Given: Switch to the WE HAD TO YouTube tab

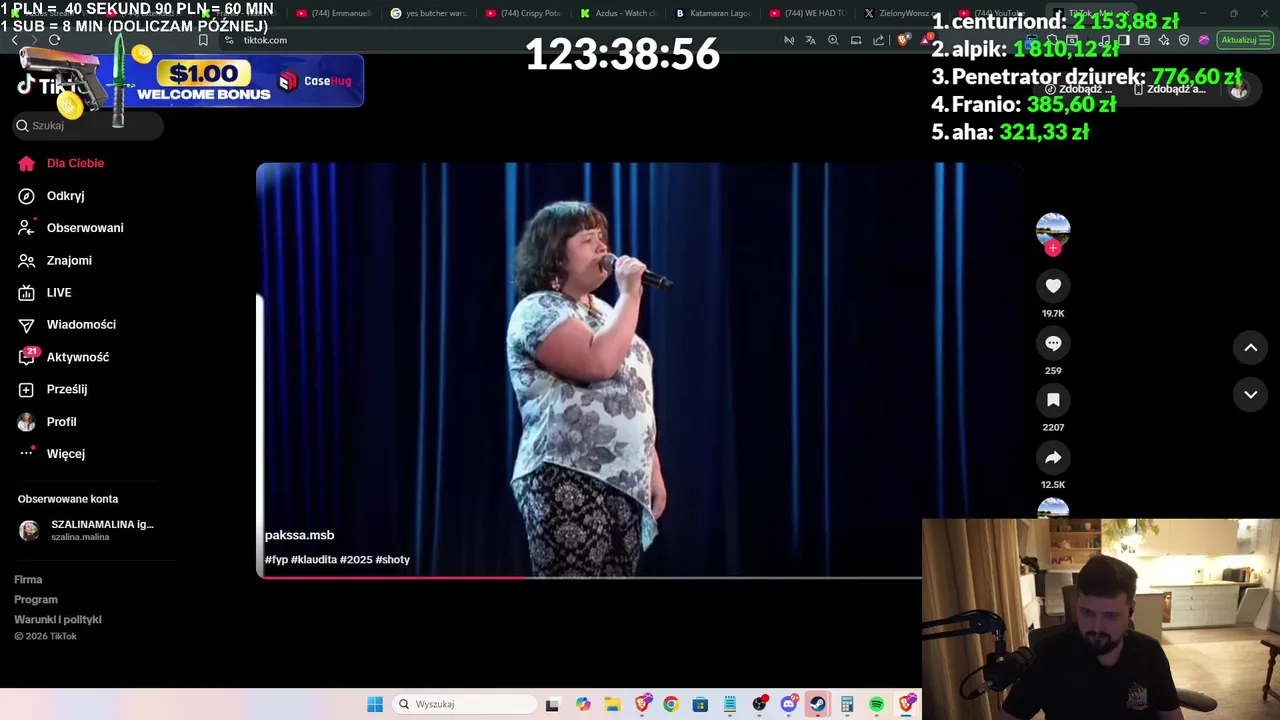Looking at the screenshot, I should pyautogui.click(x=808, y=13).
